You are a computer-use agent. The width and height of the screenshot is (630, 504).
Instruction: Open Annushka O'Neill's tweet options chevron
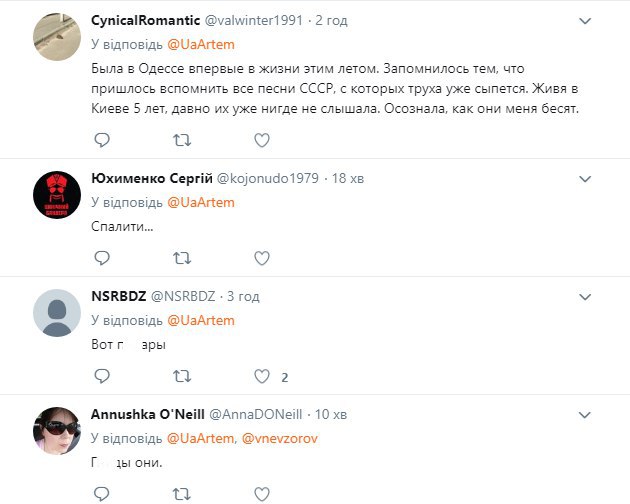pos(586,414)
